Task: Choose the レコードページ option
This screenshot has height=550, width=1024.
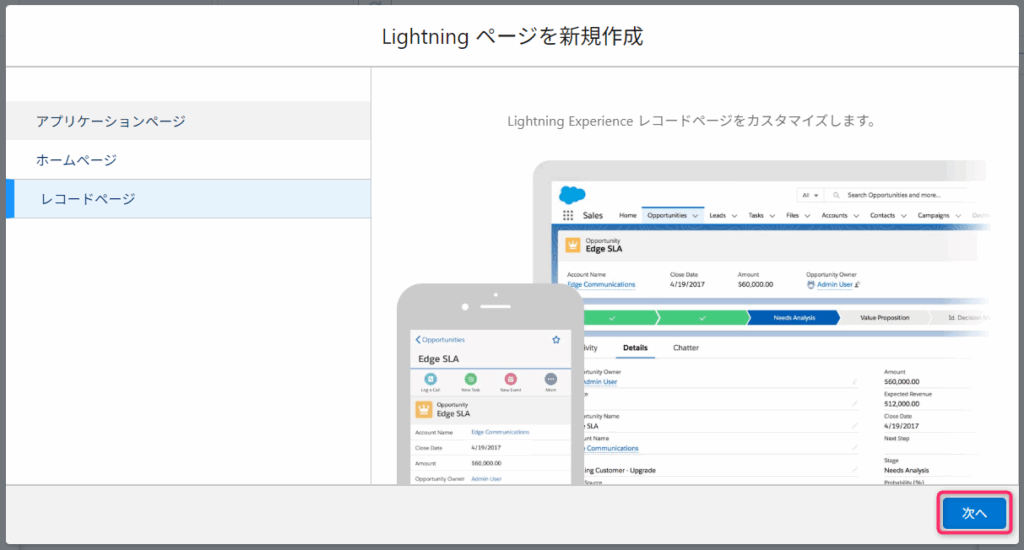Action: 88,199
